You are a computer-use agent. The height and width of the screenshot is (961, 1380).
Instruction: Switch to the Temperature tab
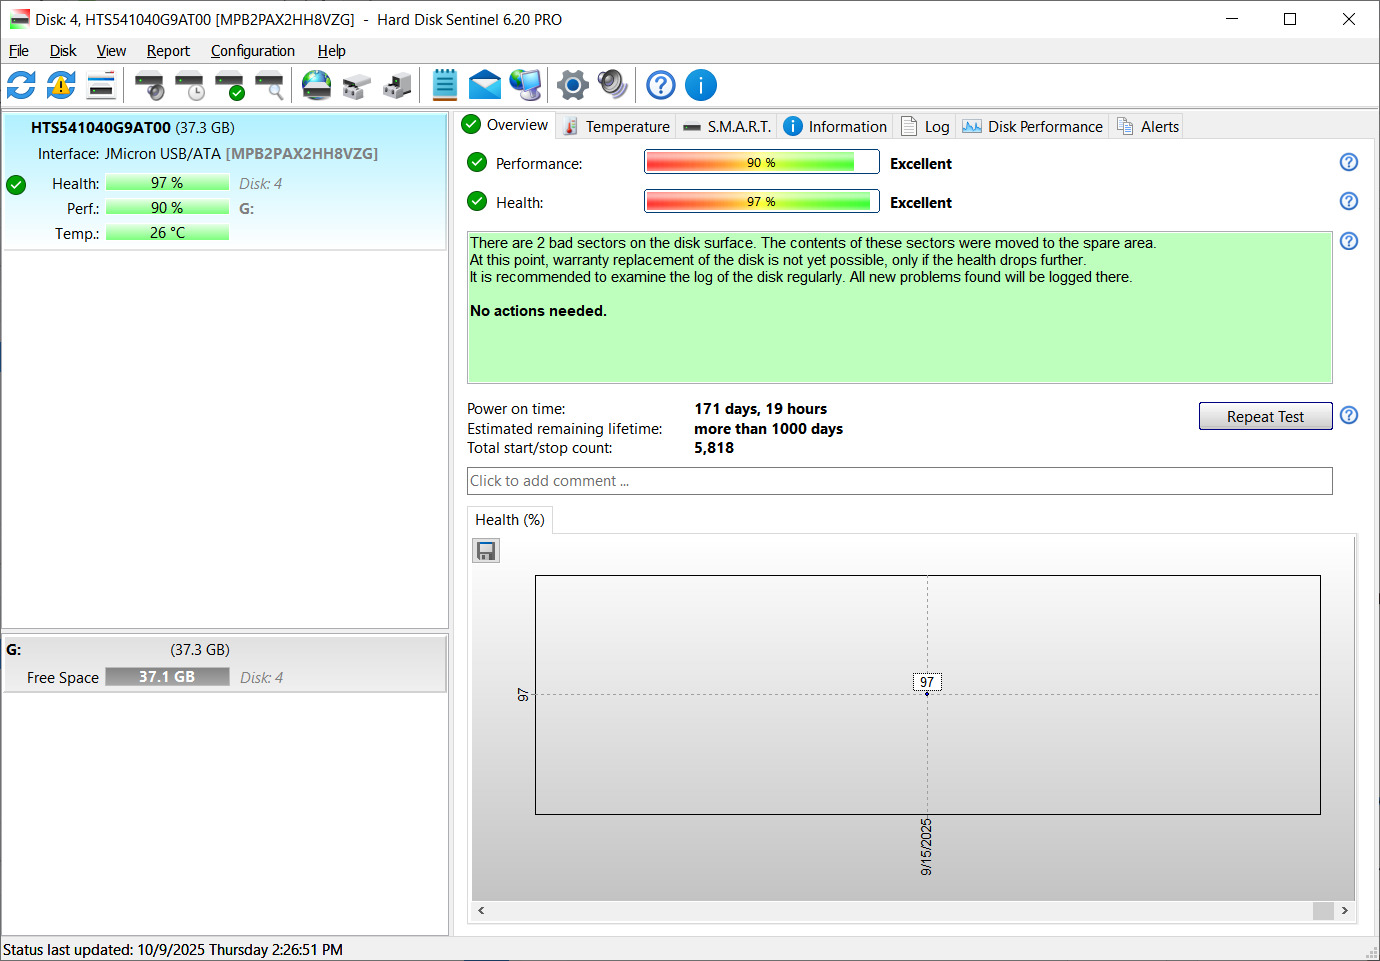(x=616, y=127)
